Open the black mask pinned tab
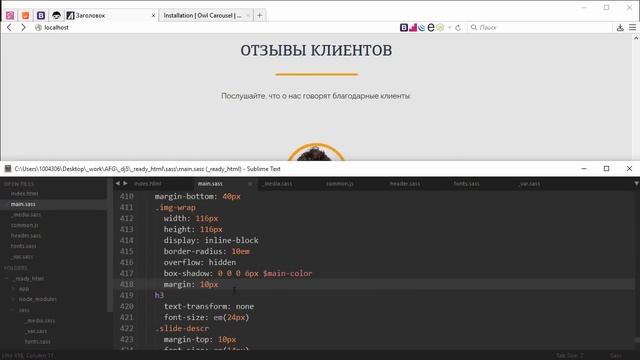The height and width of the screenshot is (360, 640). click(56, 16)
